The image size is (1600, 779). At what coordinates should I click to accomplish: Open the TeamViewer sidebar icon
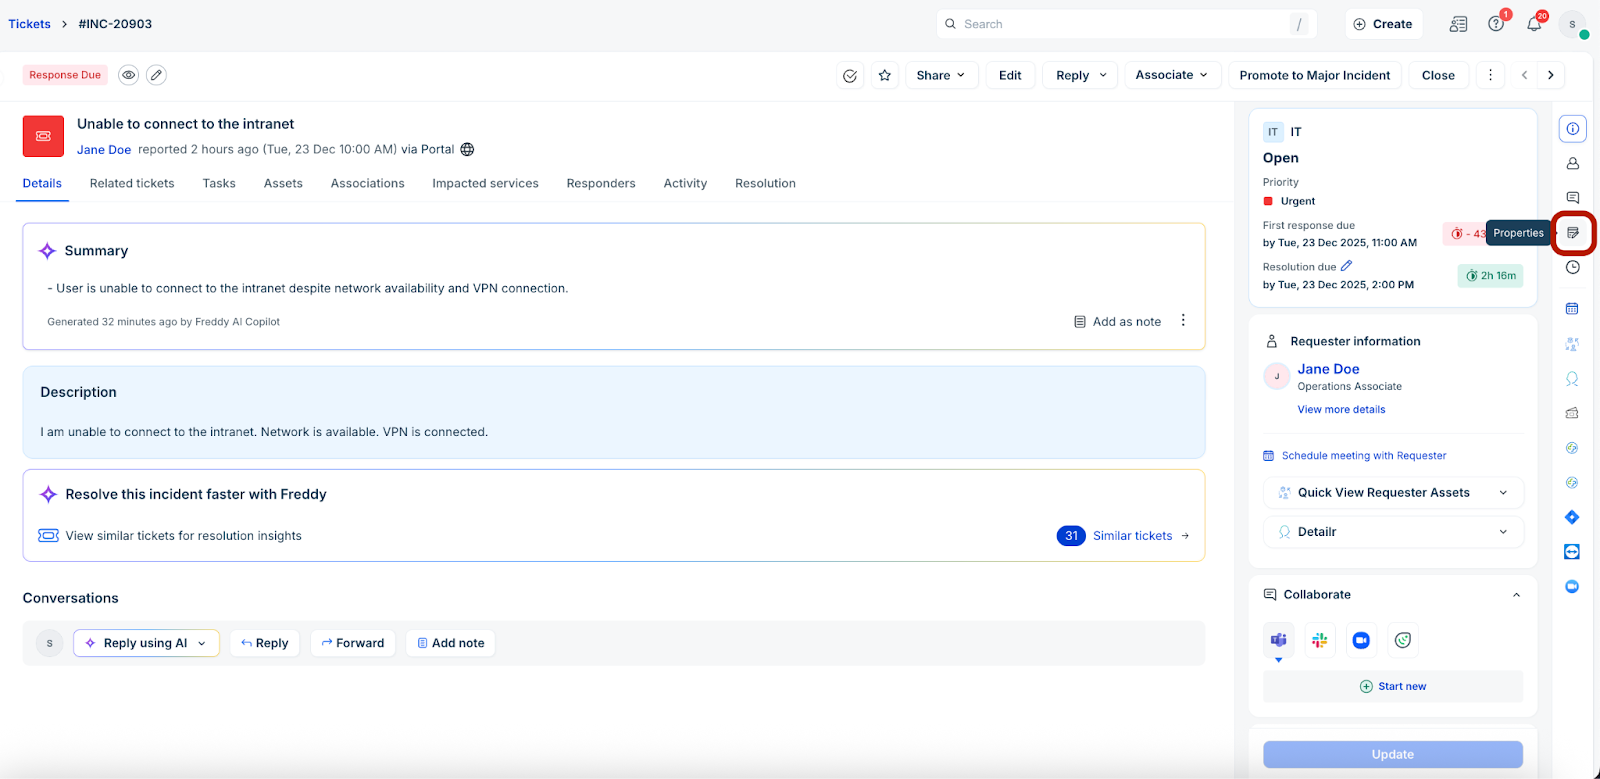click(x=1572, y=552)
